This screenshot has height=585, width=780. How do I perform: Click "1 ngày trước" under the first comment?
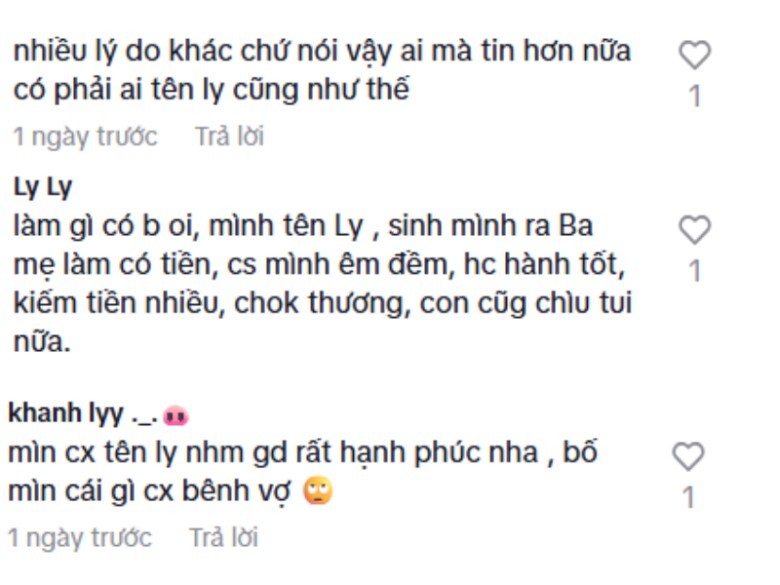(85, 137)
